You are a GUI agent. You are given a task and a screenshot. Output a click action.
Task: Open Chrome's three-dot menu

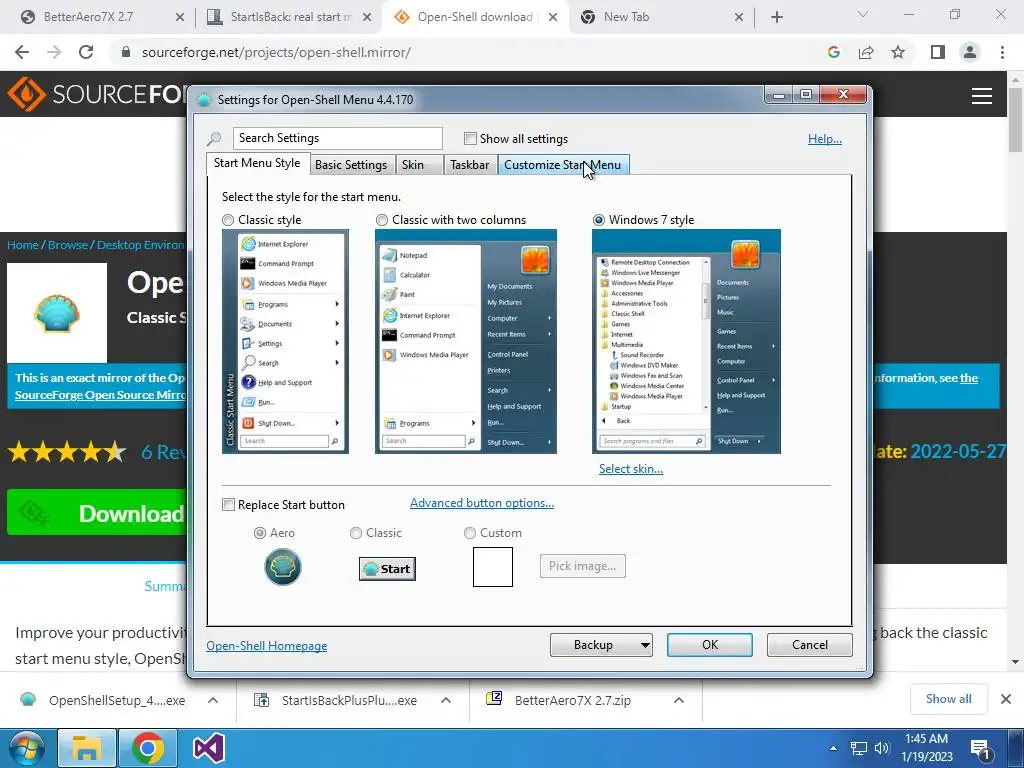point(1002,52)
